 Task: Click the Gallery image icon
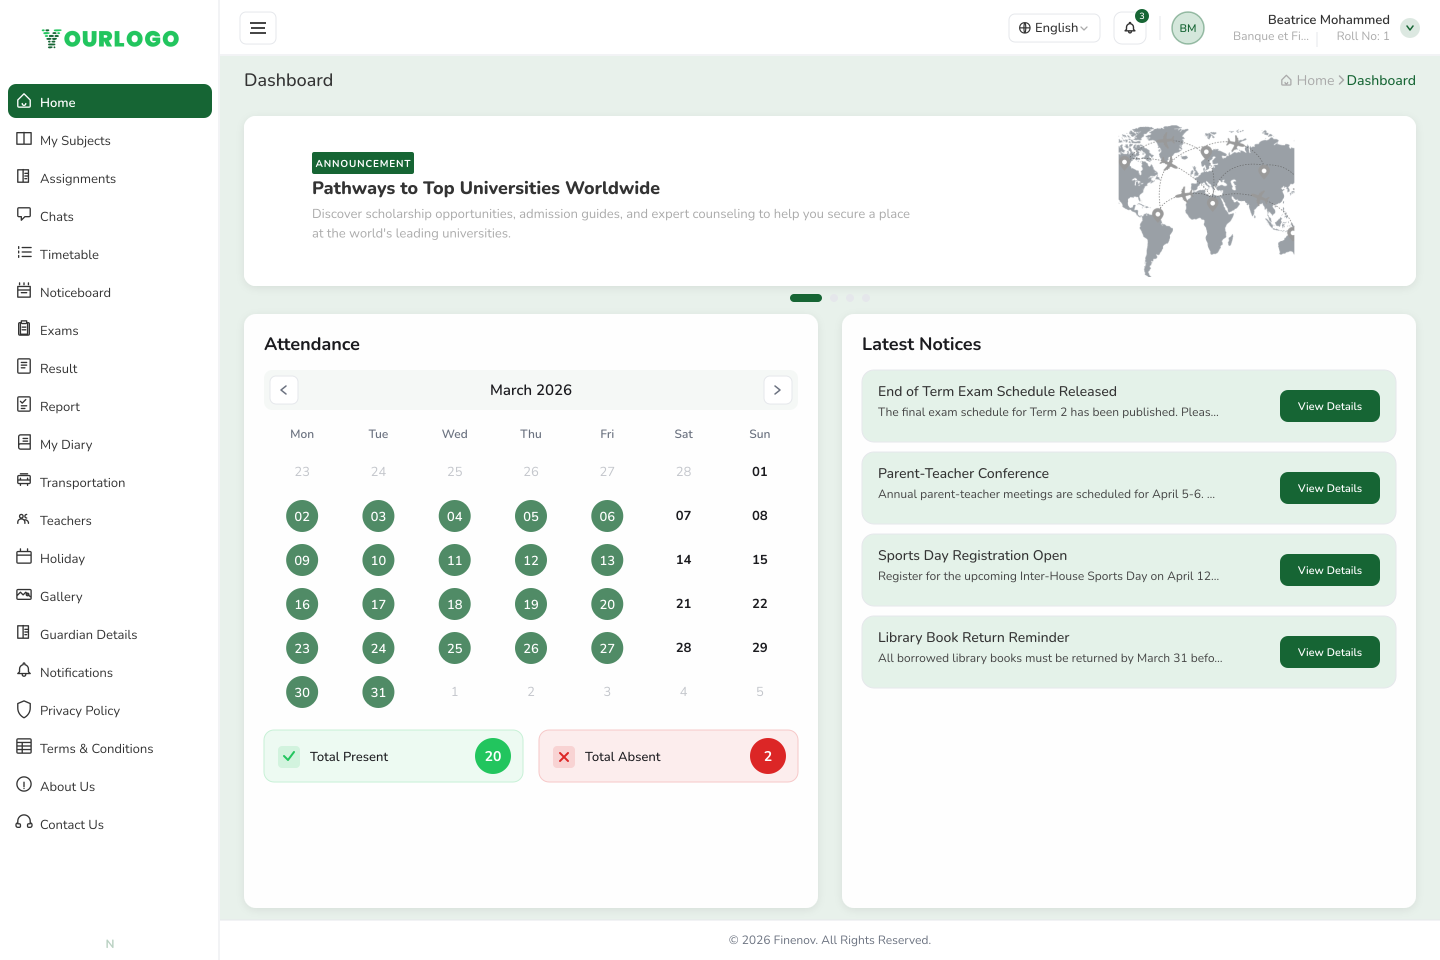click(24, 595)
